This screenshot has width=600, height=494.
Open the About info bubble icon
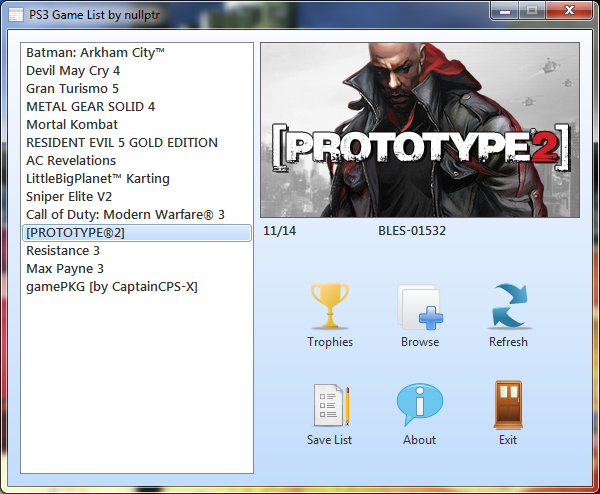[x=420, y=404]
